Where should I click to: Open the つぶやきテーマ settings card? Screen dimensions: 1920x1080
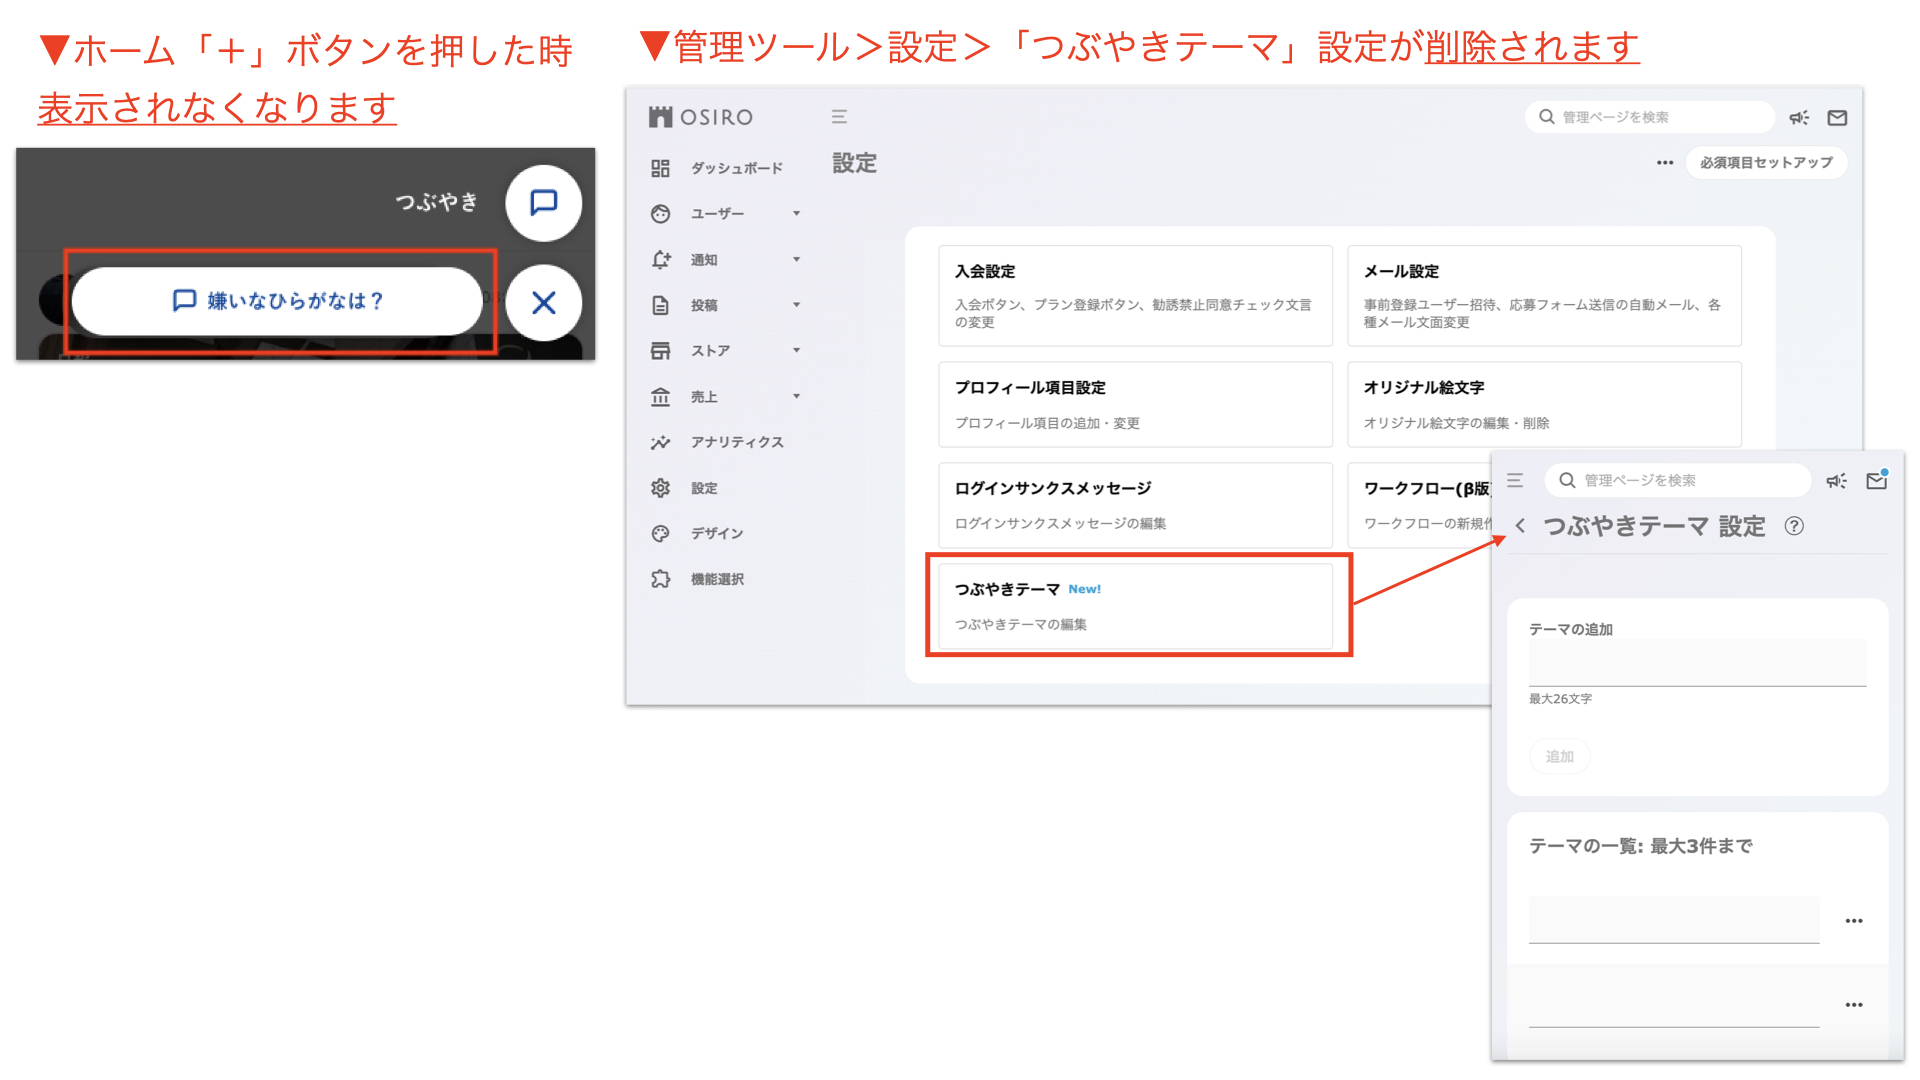coord(1135,606)
